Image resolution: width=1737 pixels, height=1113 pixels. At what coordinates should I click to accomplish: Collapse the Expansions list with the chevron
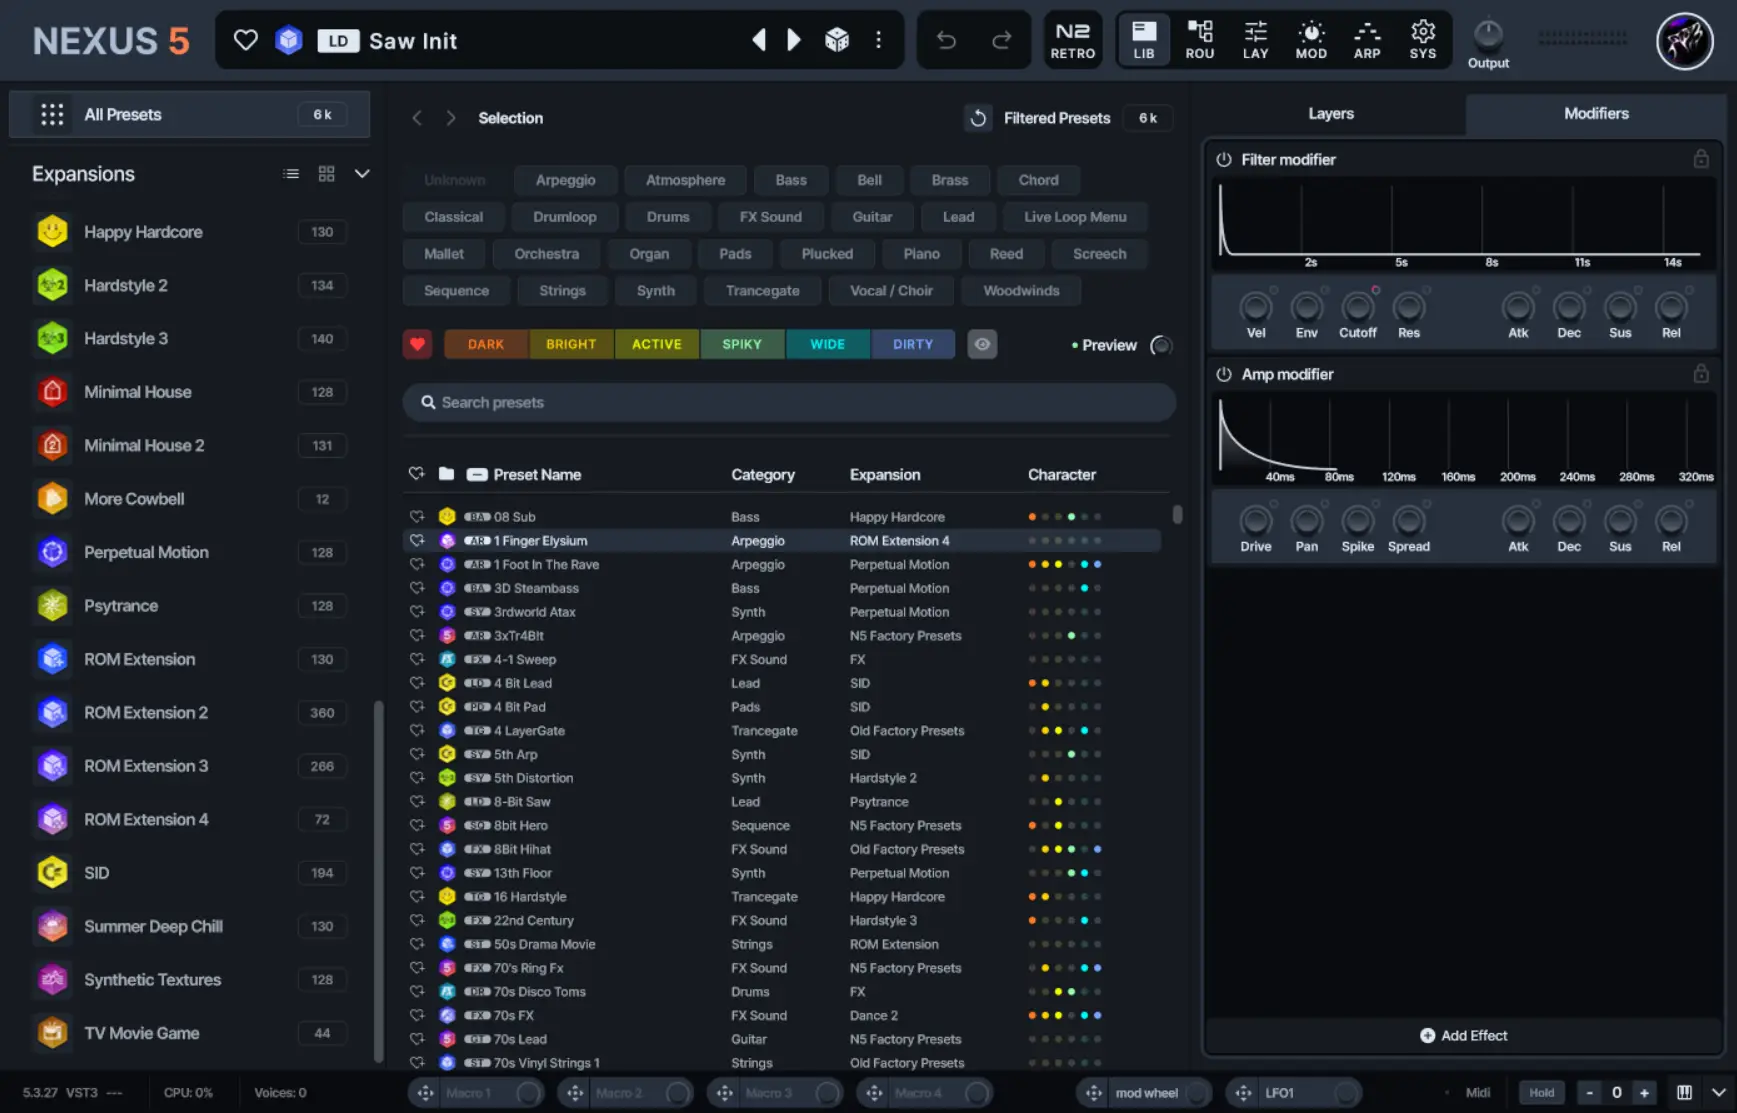coord(362,173)
